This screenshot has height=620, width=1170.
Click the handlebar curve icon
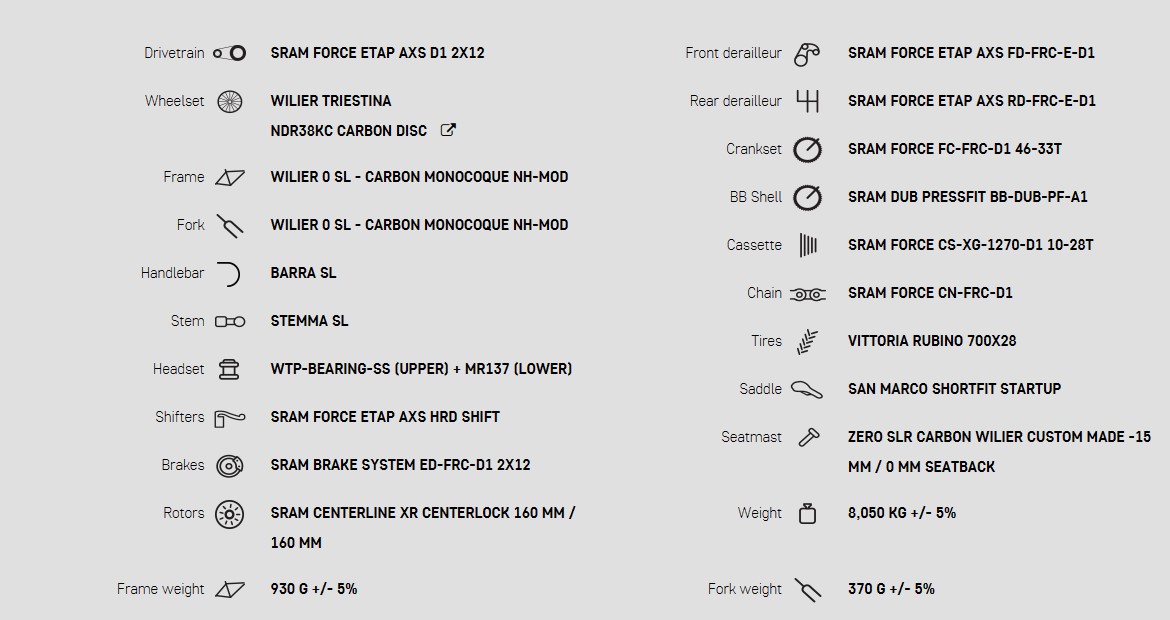[x=229, y=273]
